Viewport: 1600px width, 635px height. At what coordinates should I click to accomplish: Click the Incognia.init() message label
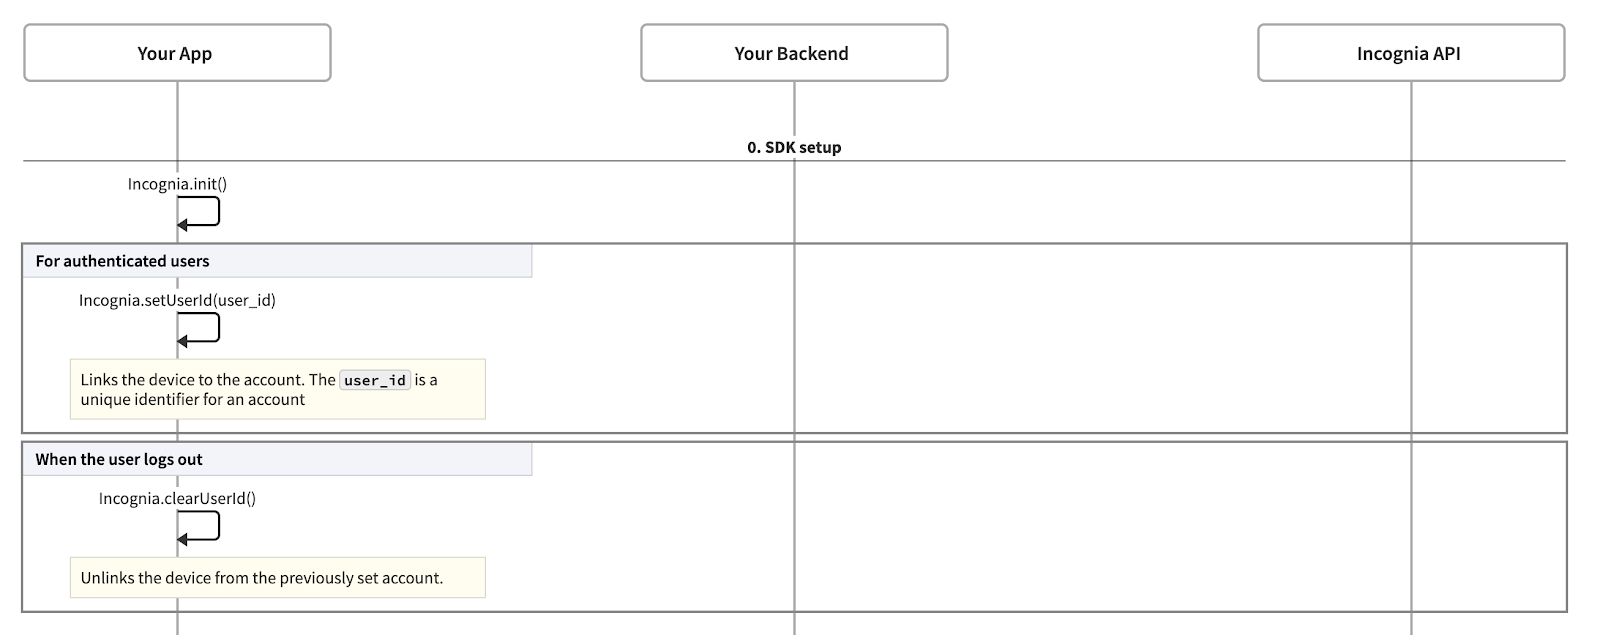tap(177, 184)
